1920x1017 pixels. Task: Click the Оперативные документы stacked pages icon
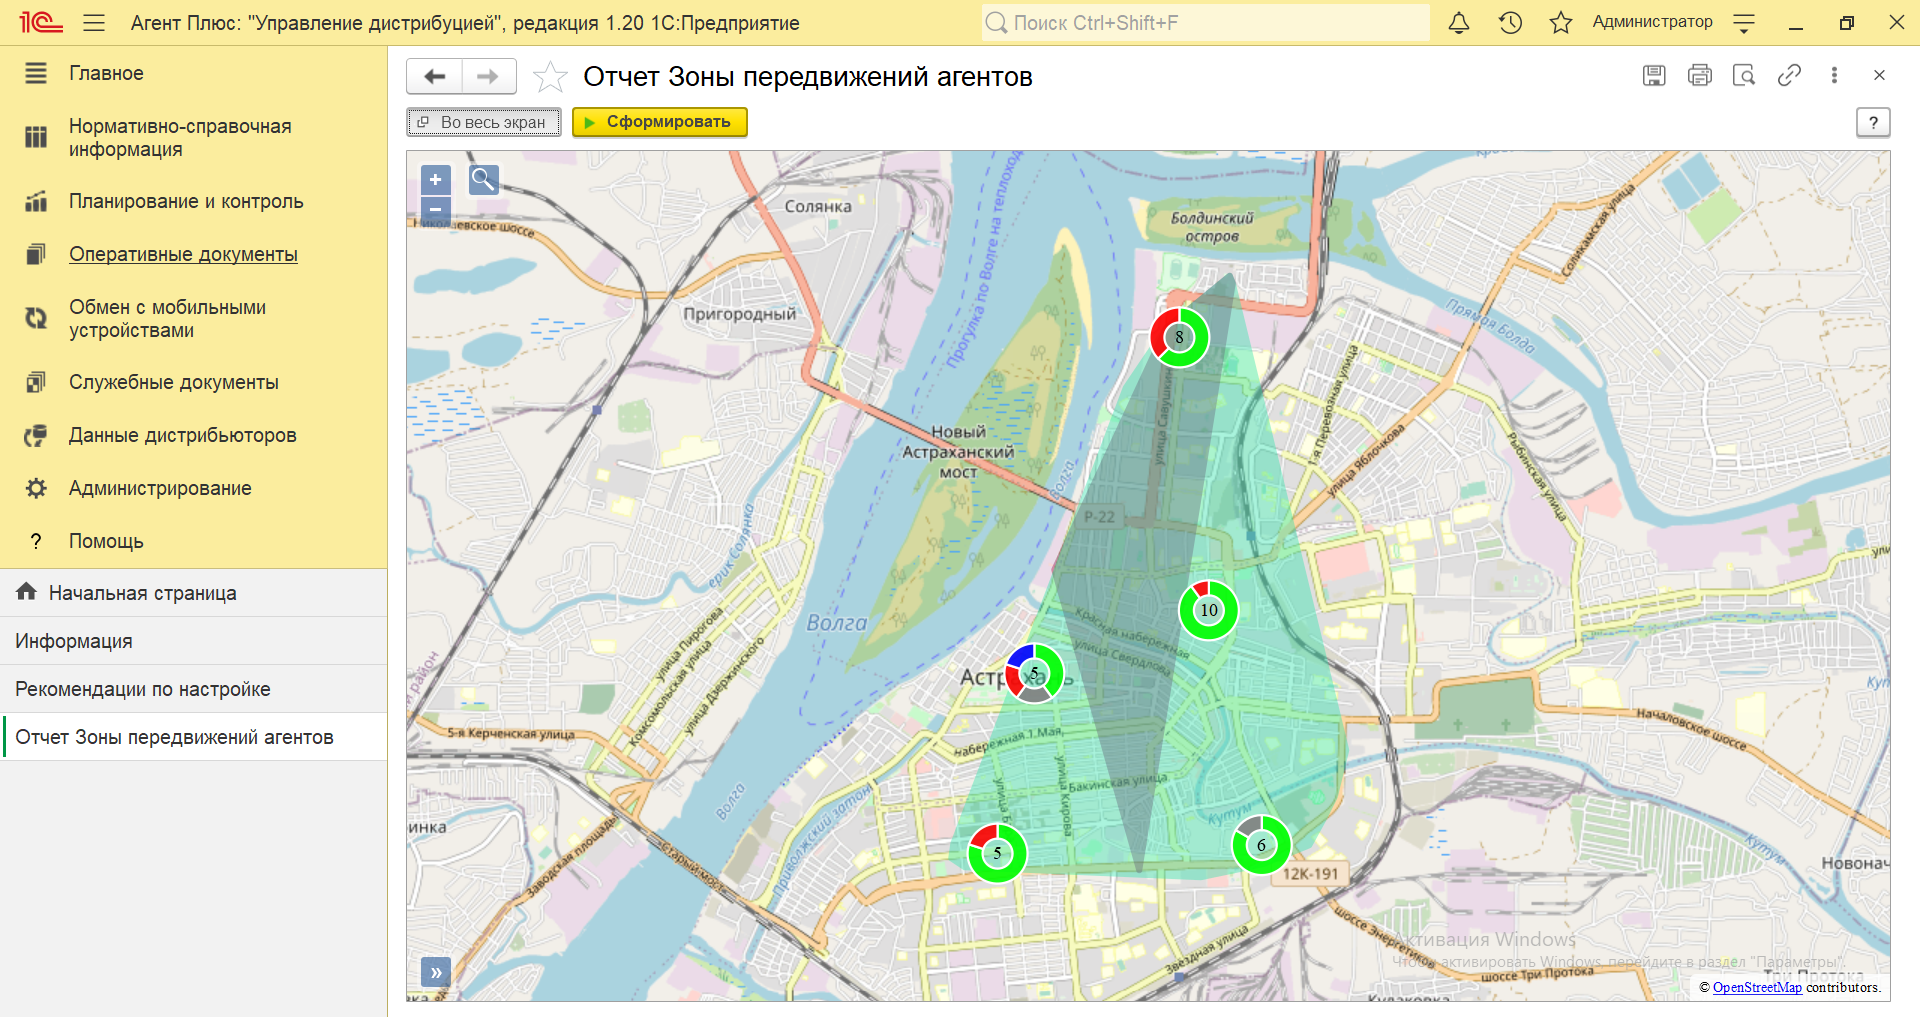36,254
